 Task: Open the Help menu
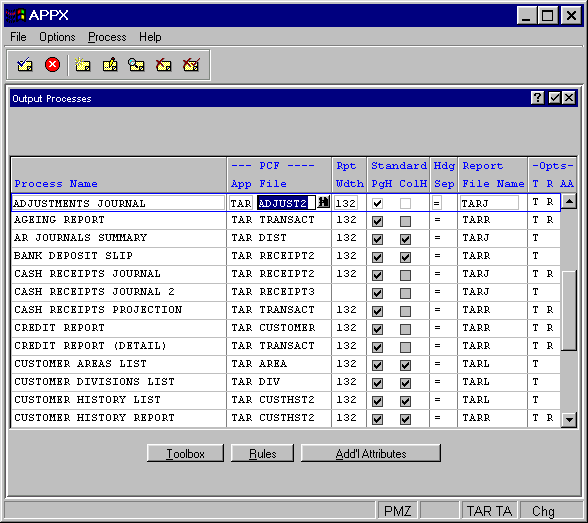click(x=150, y=37)
